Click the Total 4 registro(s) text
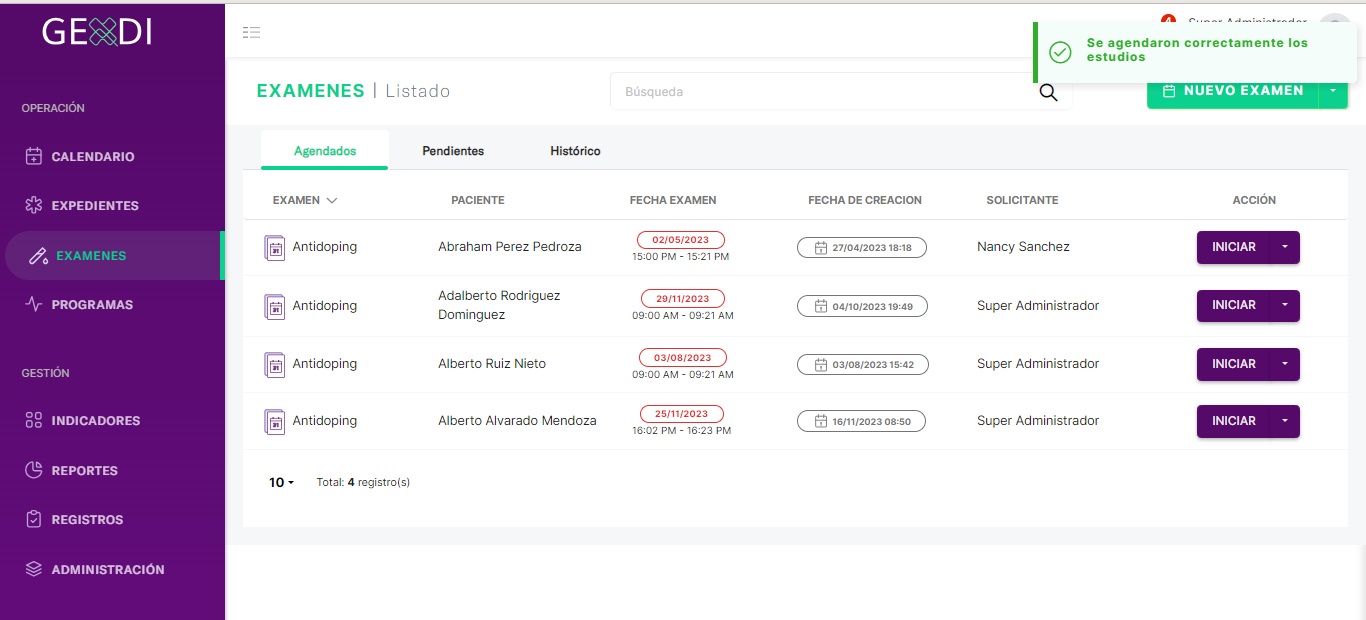 click(363, 482)
